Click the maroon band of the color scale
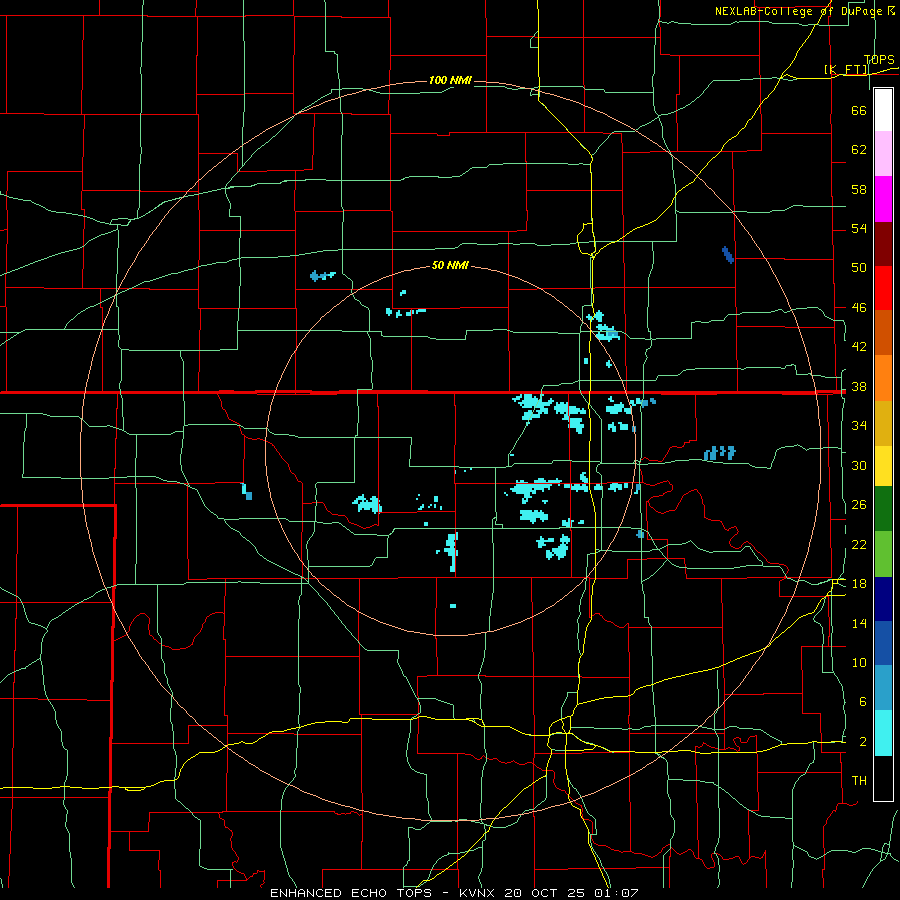The width and height of the screenshot is (900, 900). [883, 244]
